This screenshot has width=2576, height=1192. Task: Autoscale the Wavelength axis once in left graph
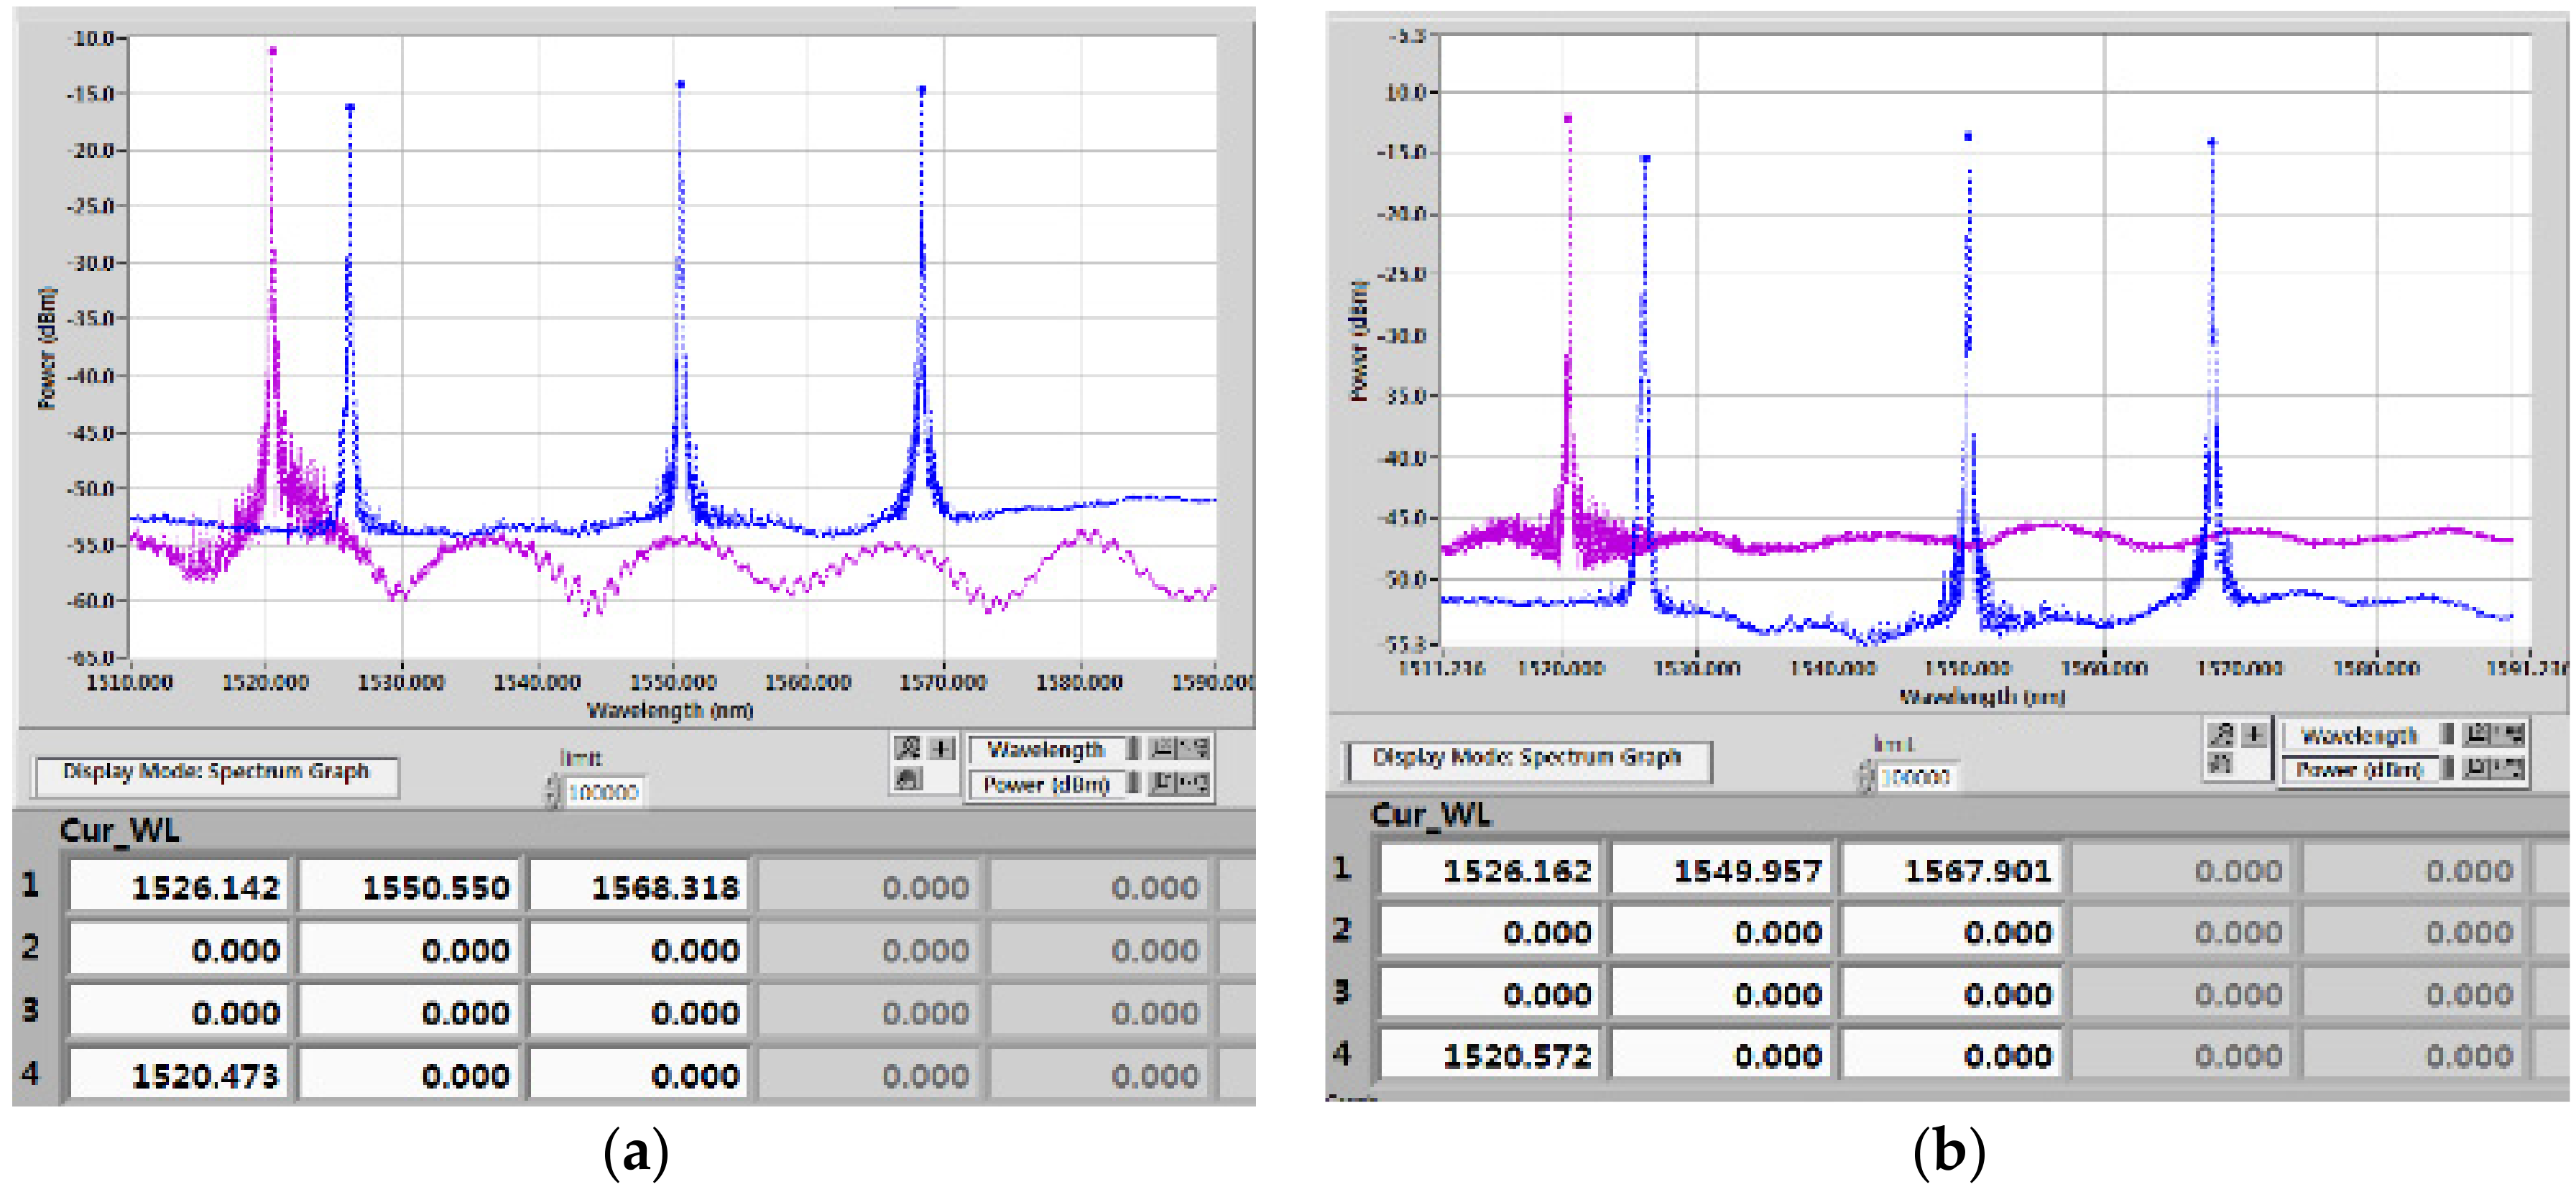pos(1161,748)
